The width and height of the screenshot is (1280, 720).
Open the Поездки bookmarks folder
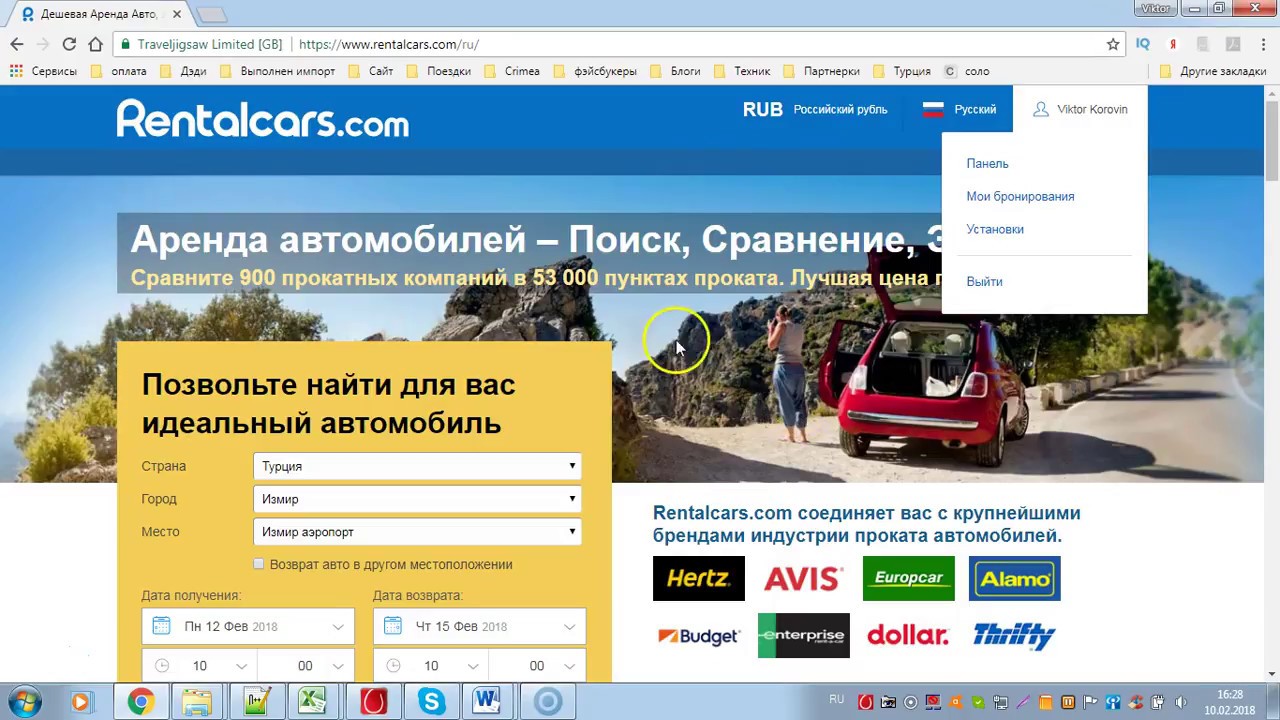pyautogui.click(x=439, y=71)
